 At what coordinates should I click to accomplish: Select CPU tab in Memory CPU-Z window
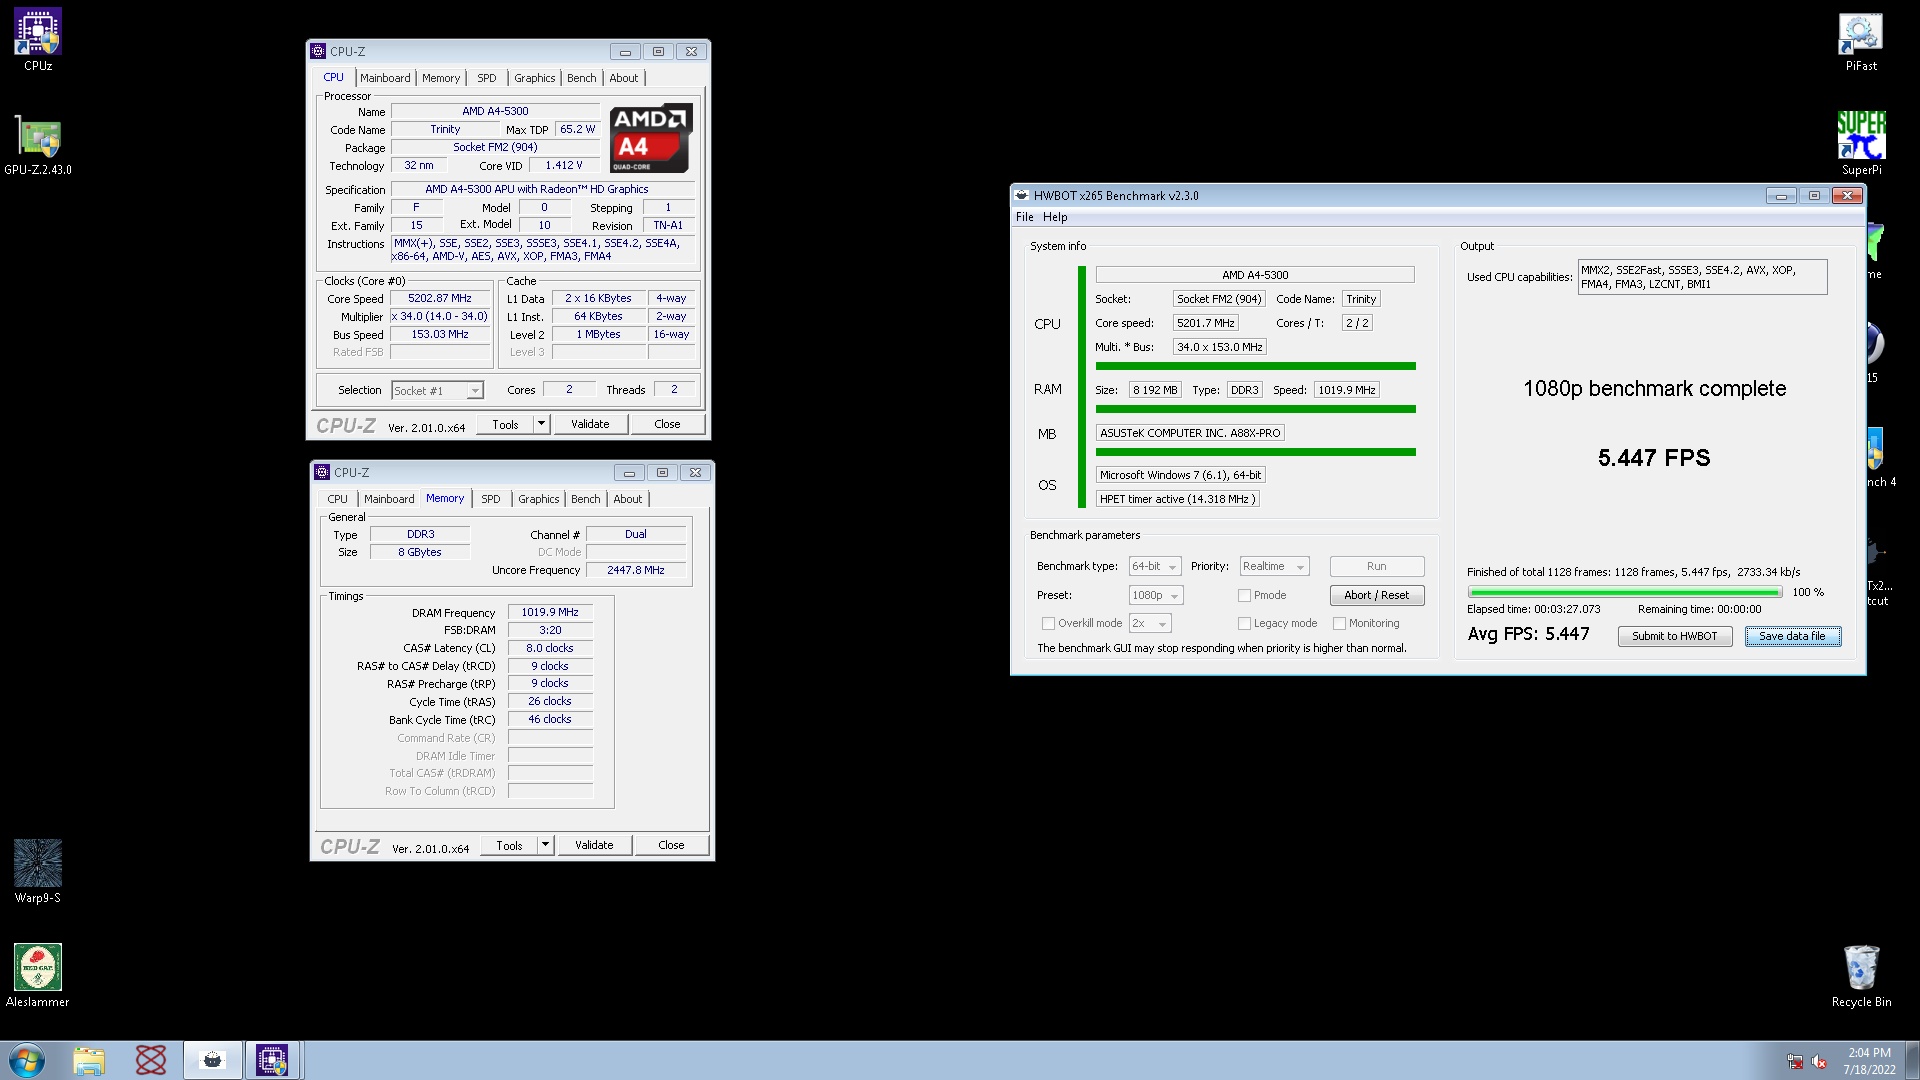(x=338, y=499)
